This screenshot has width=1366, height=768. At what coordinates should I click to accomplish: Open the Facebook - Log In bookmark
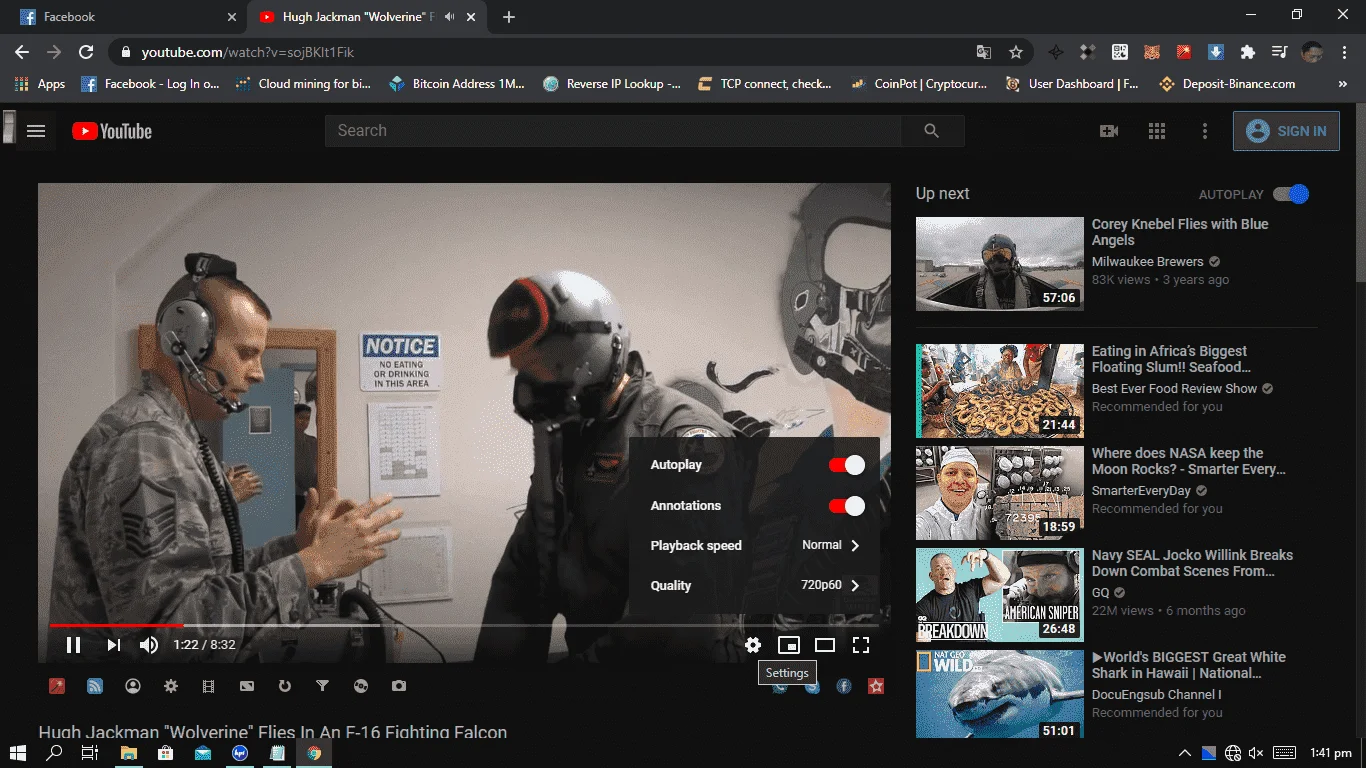[x=150, y=84]
